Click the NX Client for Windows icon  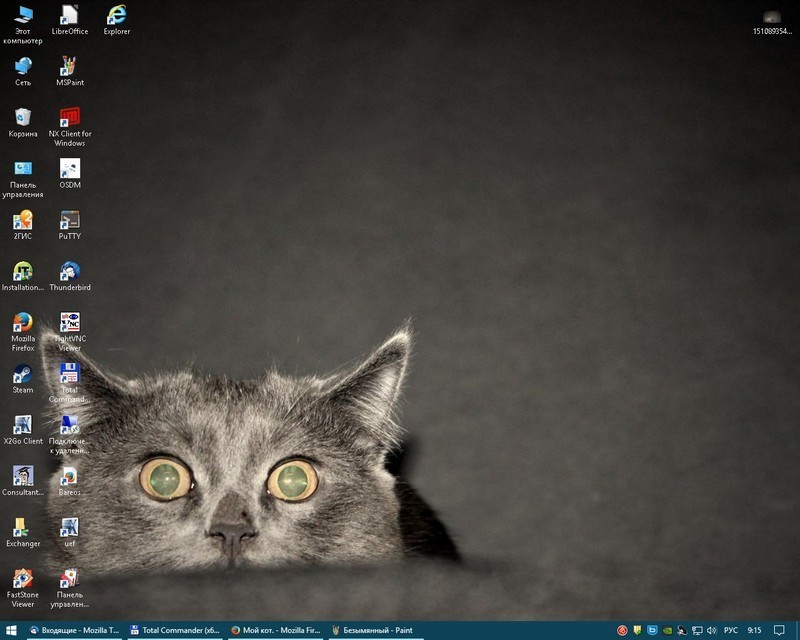coord(69,118)
